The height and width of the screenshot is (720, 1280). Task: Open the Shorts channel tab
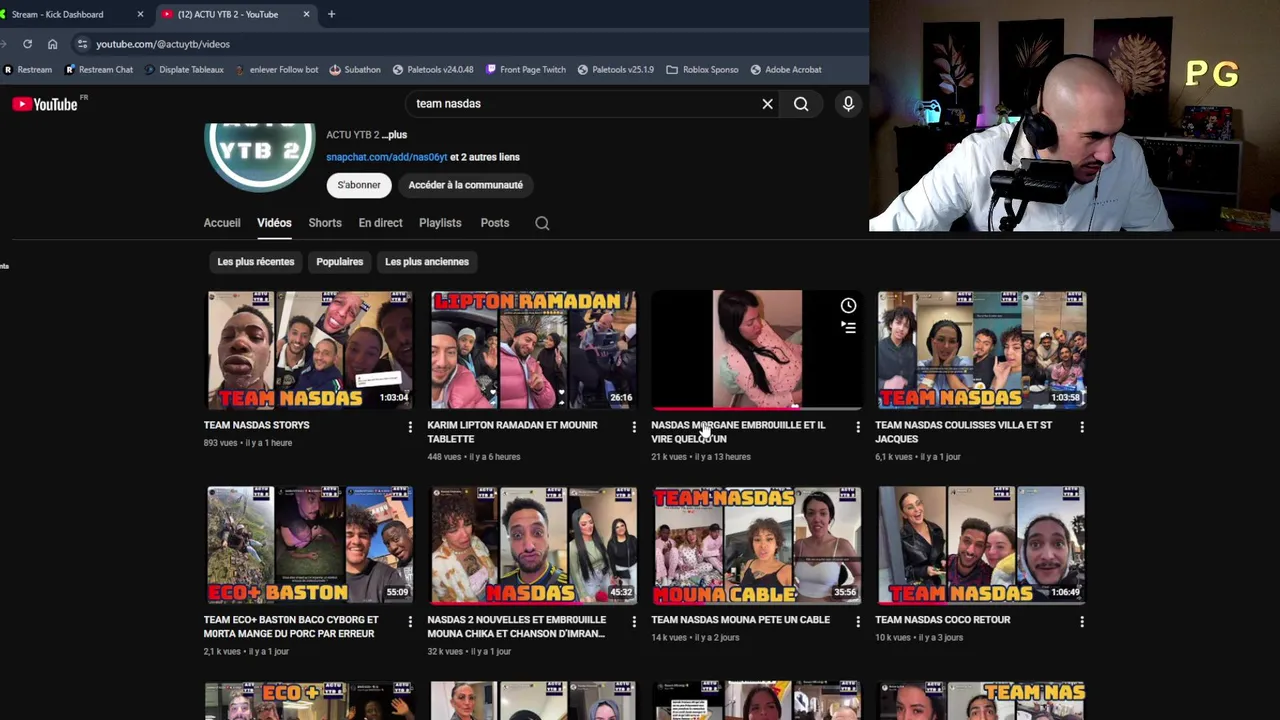coord(325,223)
